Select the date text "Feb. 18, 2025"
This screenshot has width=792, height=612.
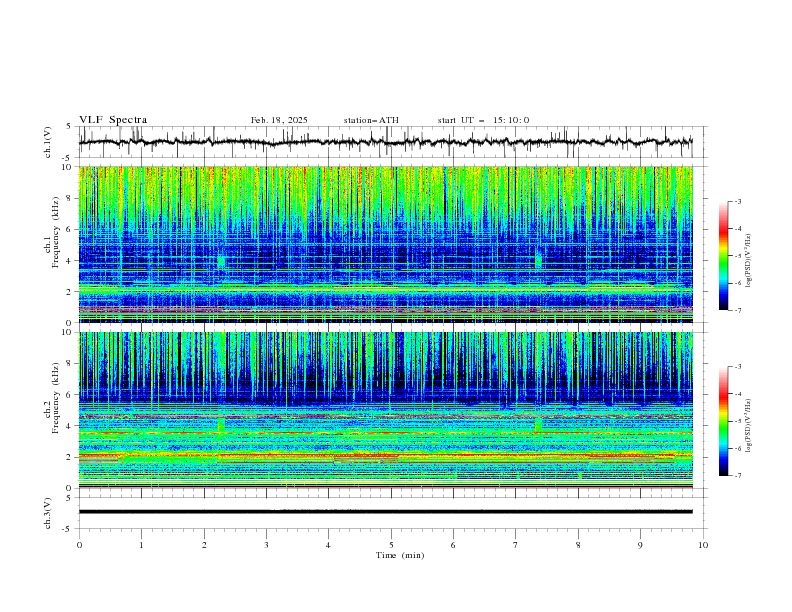[x=279, y=120]
